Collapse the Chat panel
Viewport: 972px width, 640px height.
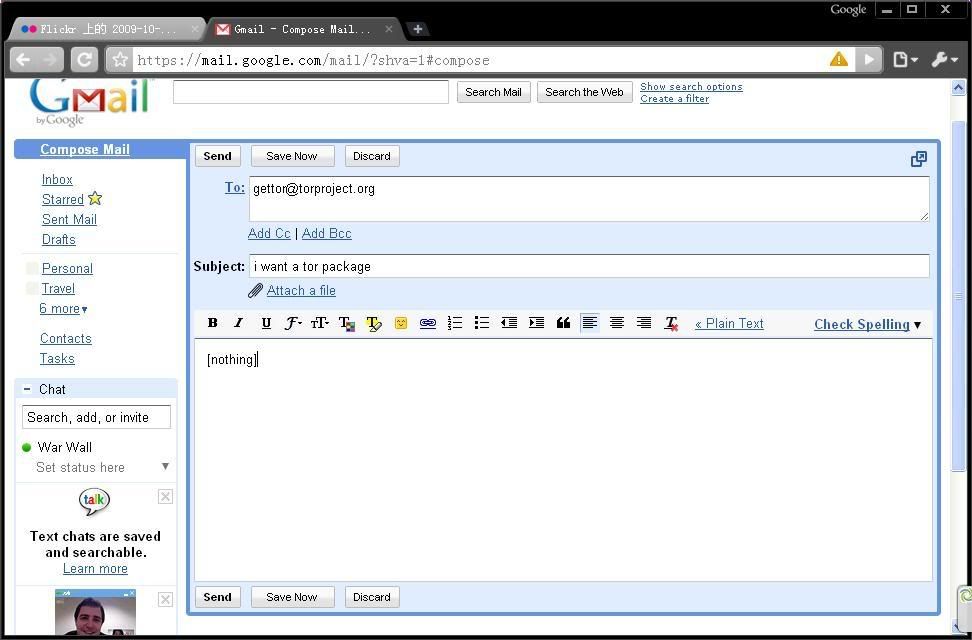pyautogui.click(x=27, y=389)
